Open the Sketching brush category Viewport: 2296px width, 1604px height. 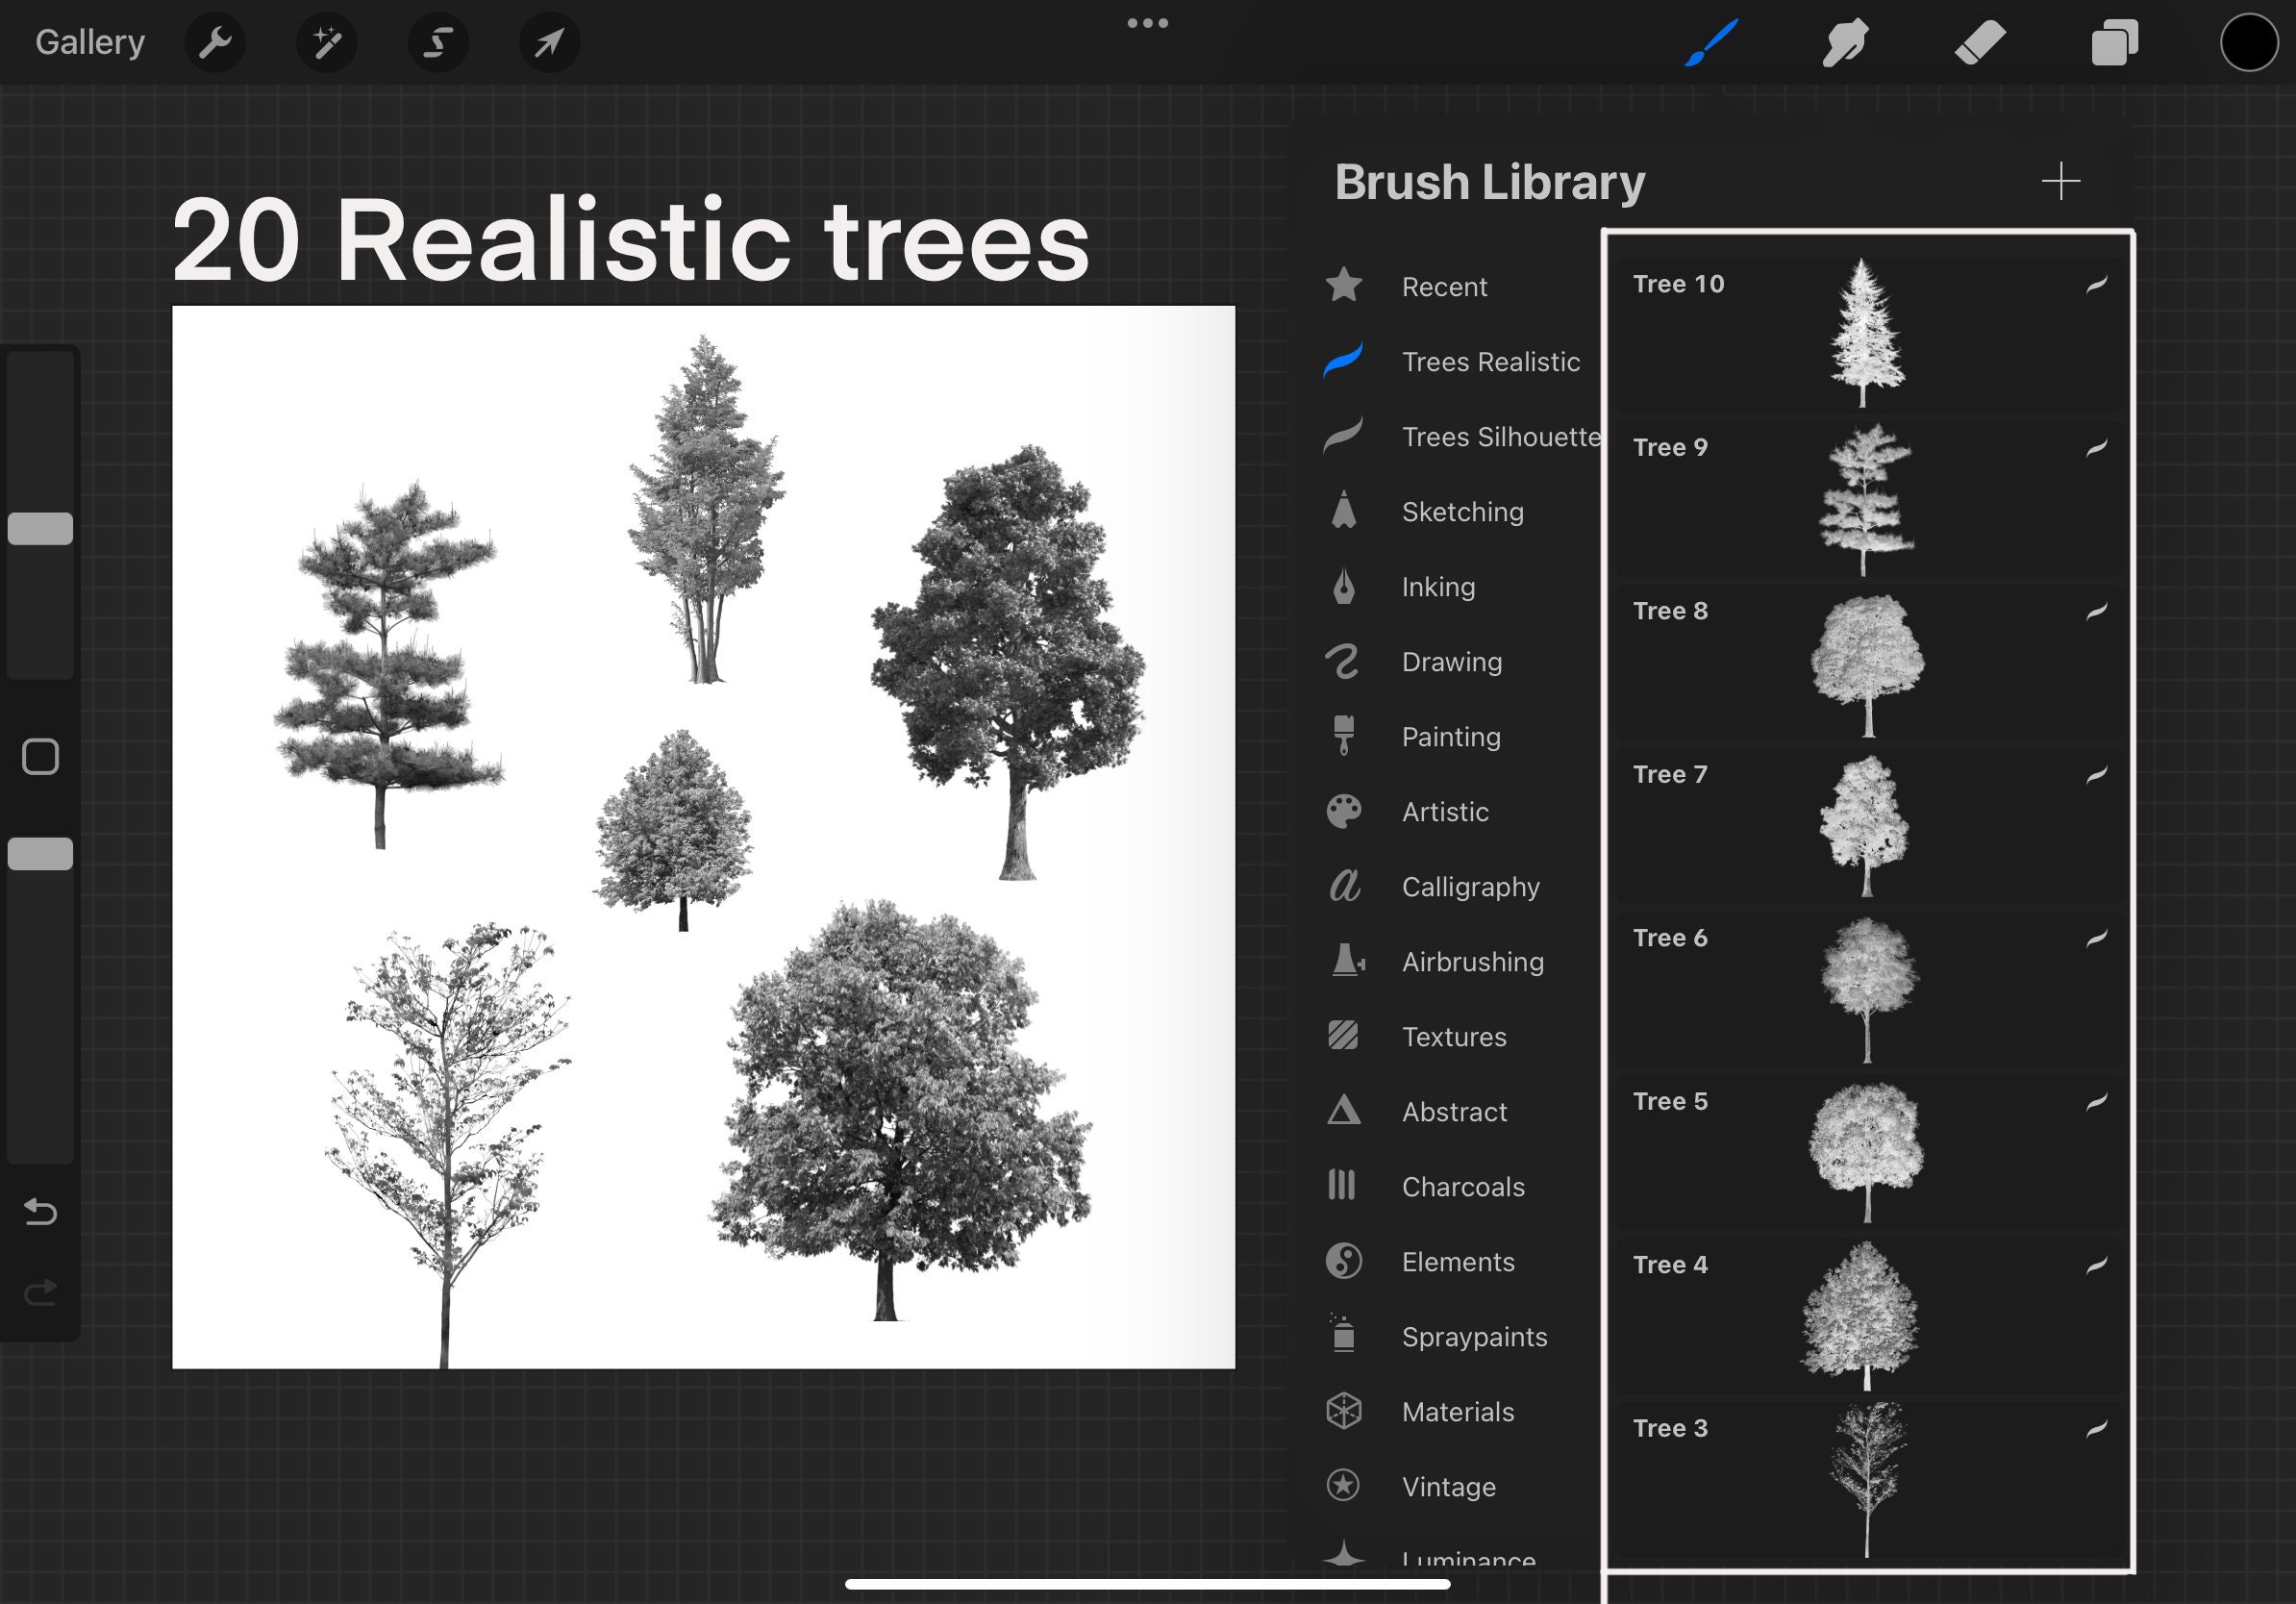pyautogui.click(x=1462, y=511)
